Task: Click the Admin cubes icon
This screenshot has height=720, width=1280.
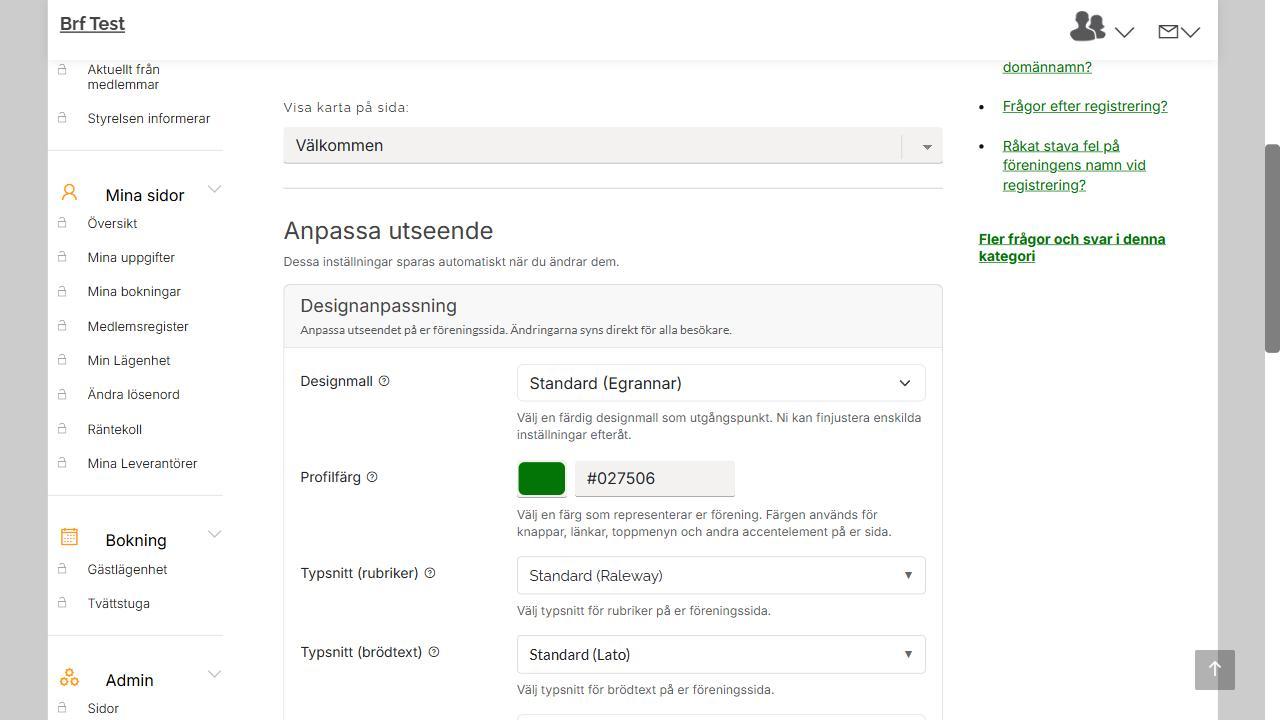Action: pyautogui.click(x=69, y=677)
